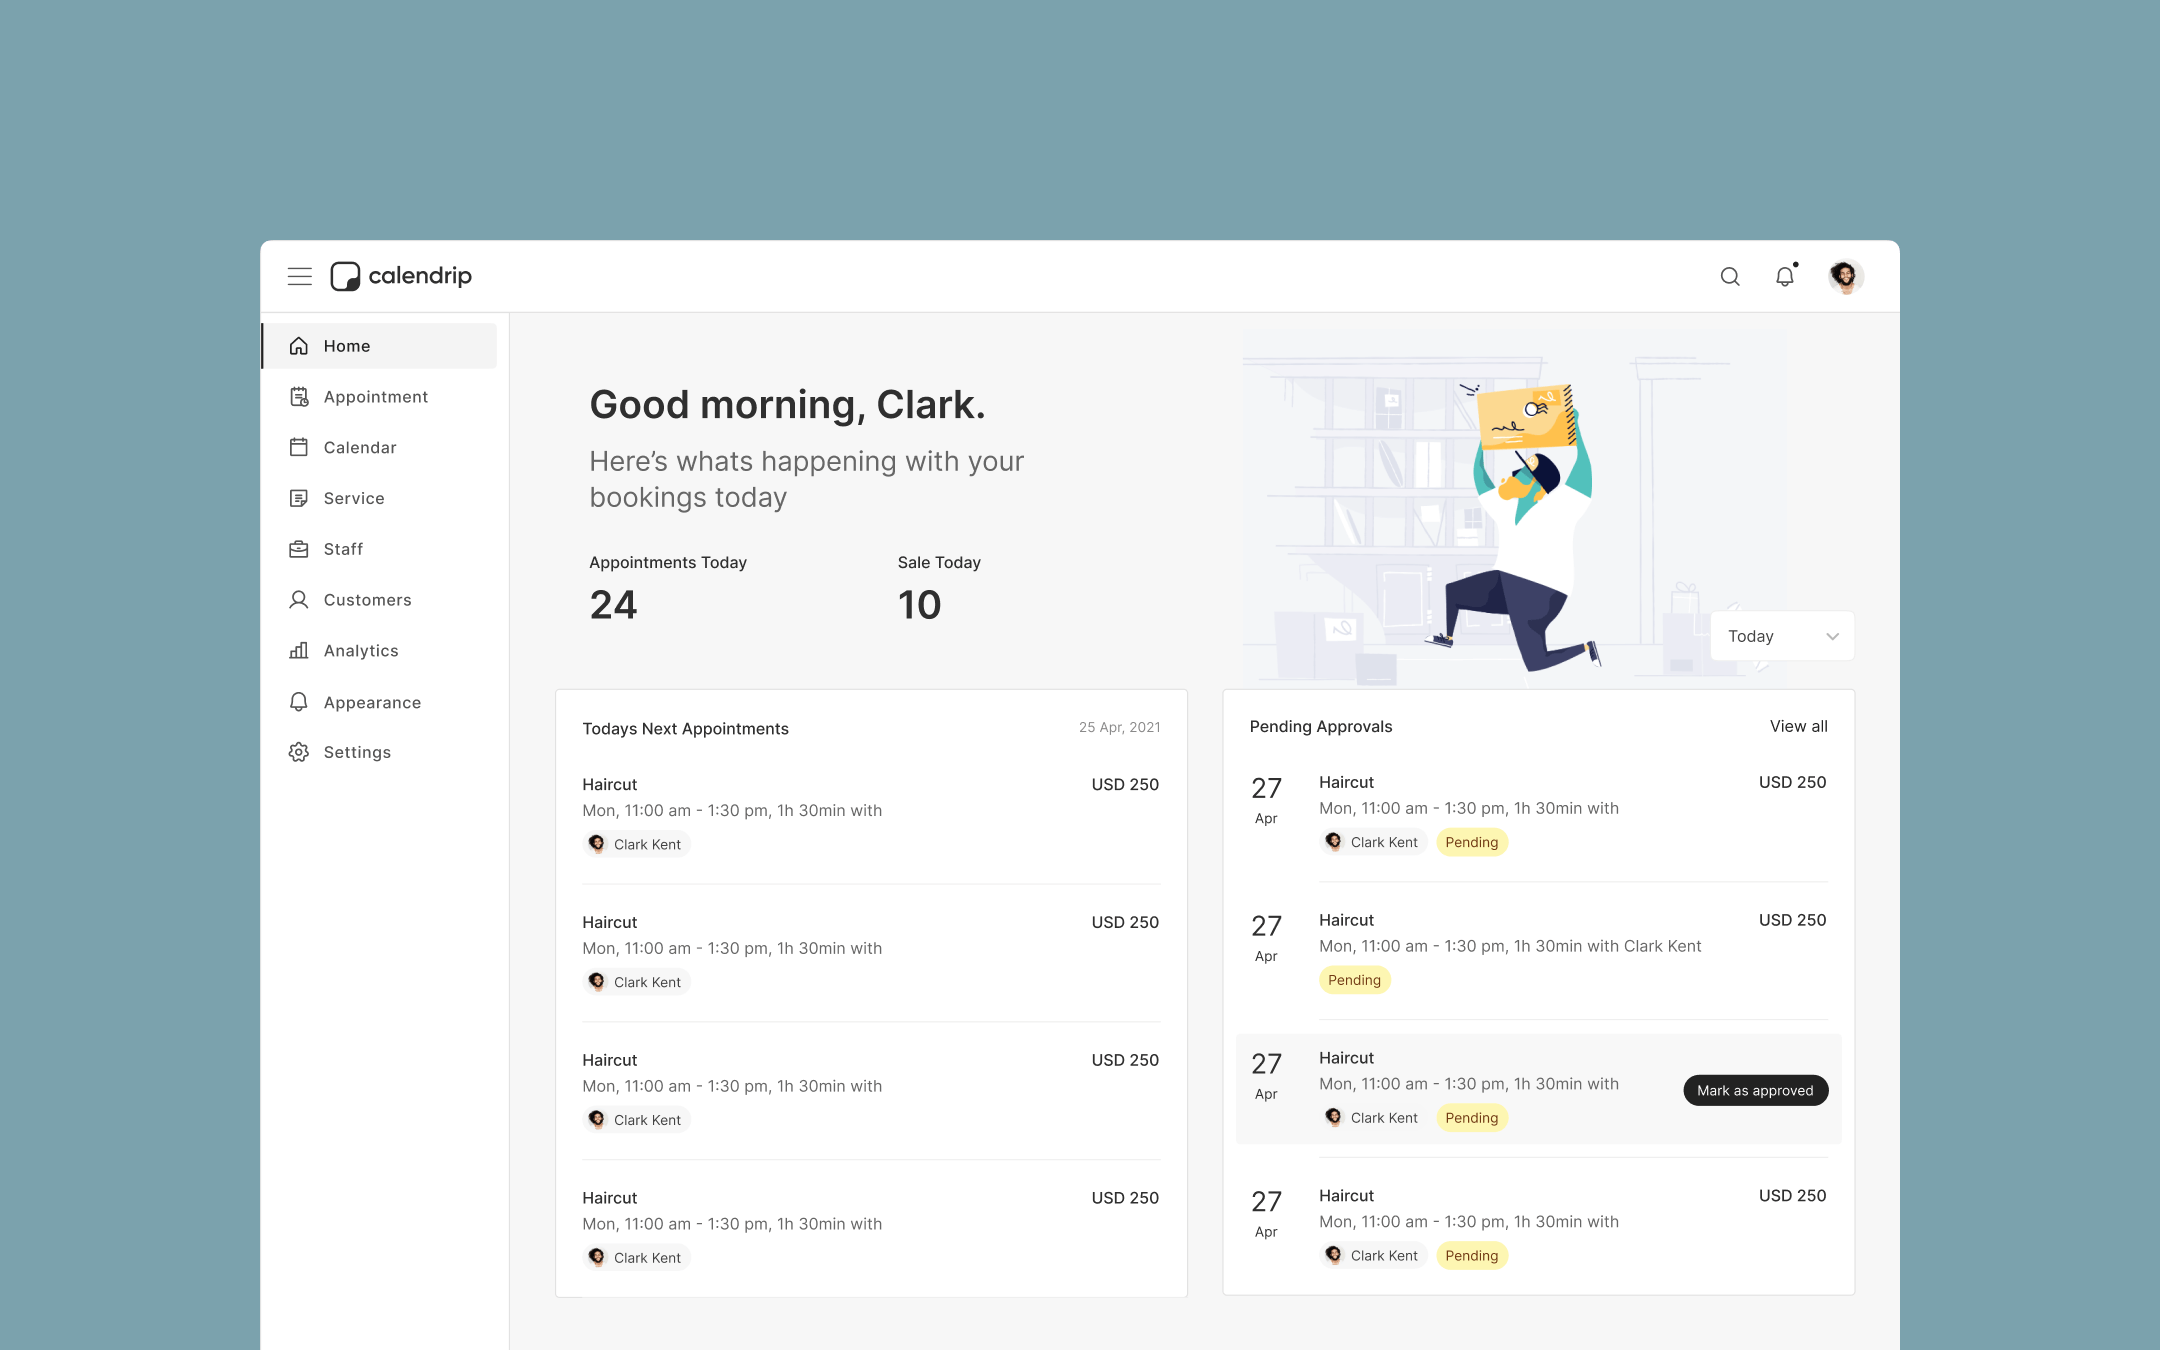The width and height of the screenshot is (2160, 1350).
Task: Click the Settings gear icon
Action: tap(299, 752)
